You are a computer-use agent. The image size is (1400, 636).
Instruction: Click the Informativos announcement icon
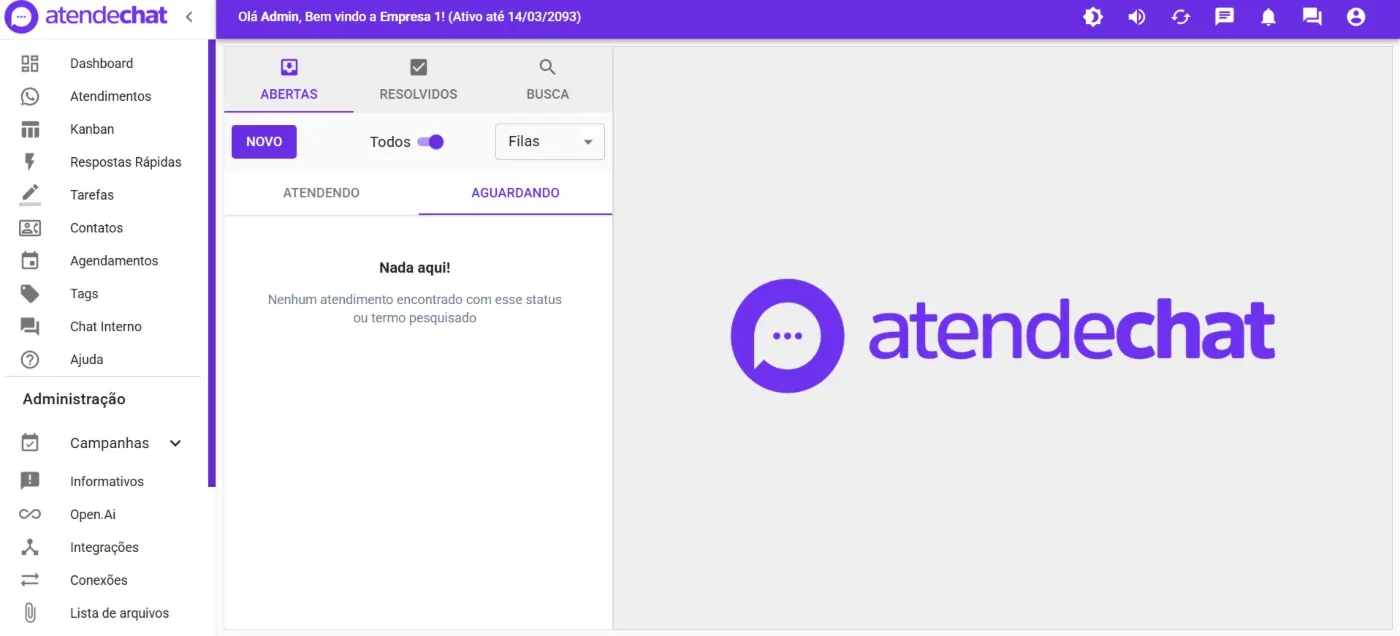pyautogui.click(x=30, y=481)
